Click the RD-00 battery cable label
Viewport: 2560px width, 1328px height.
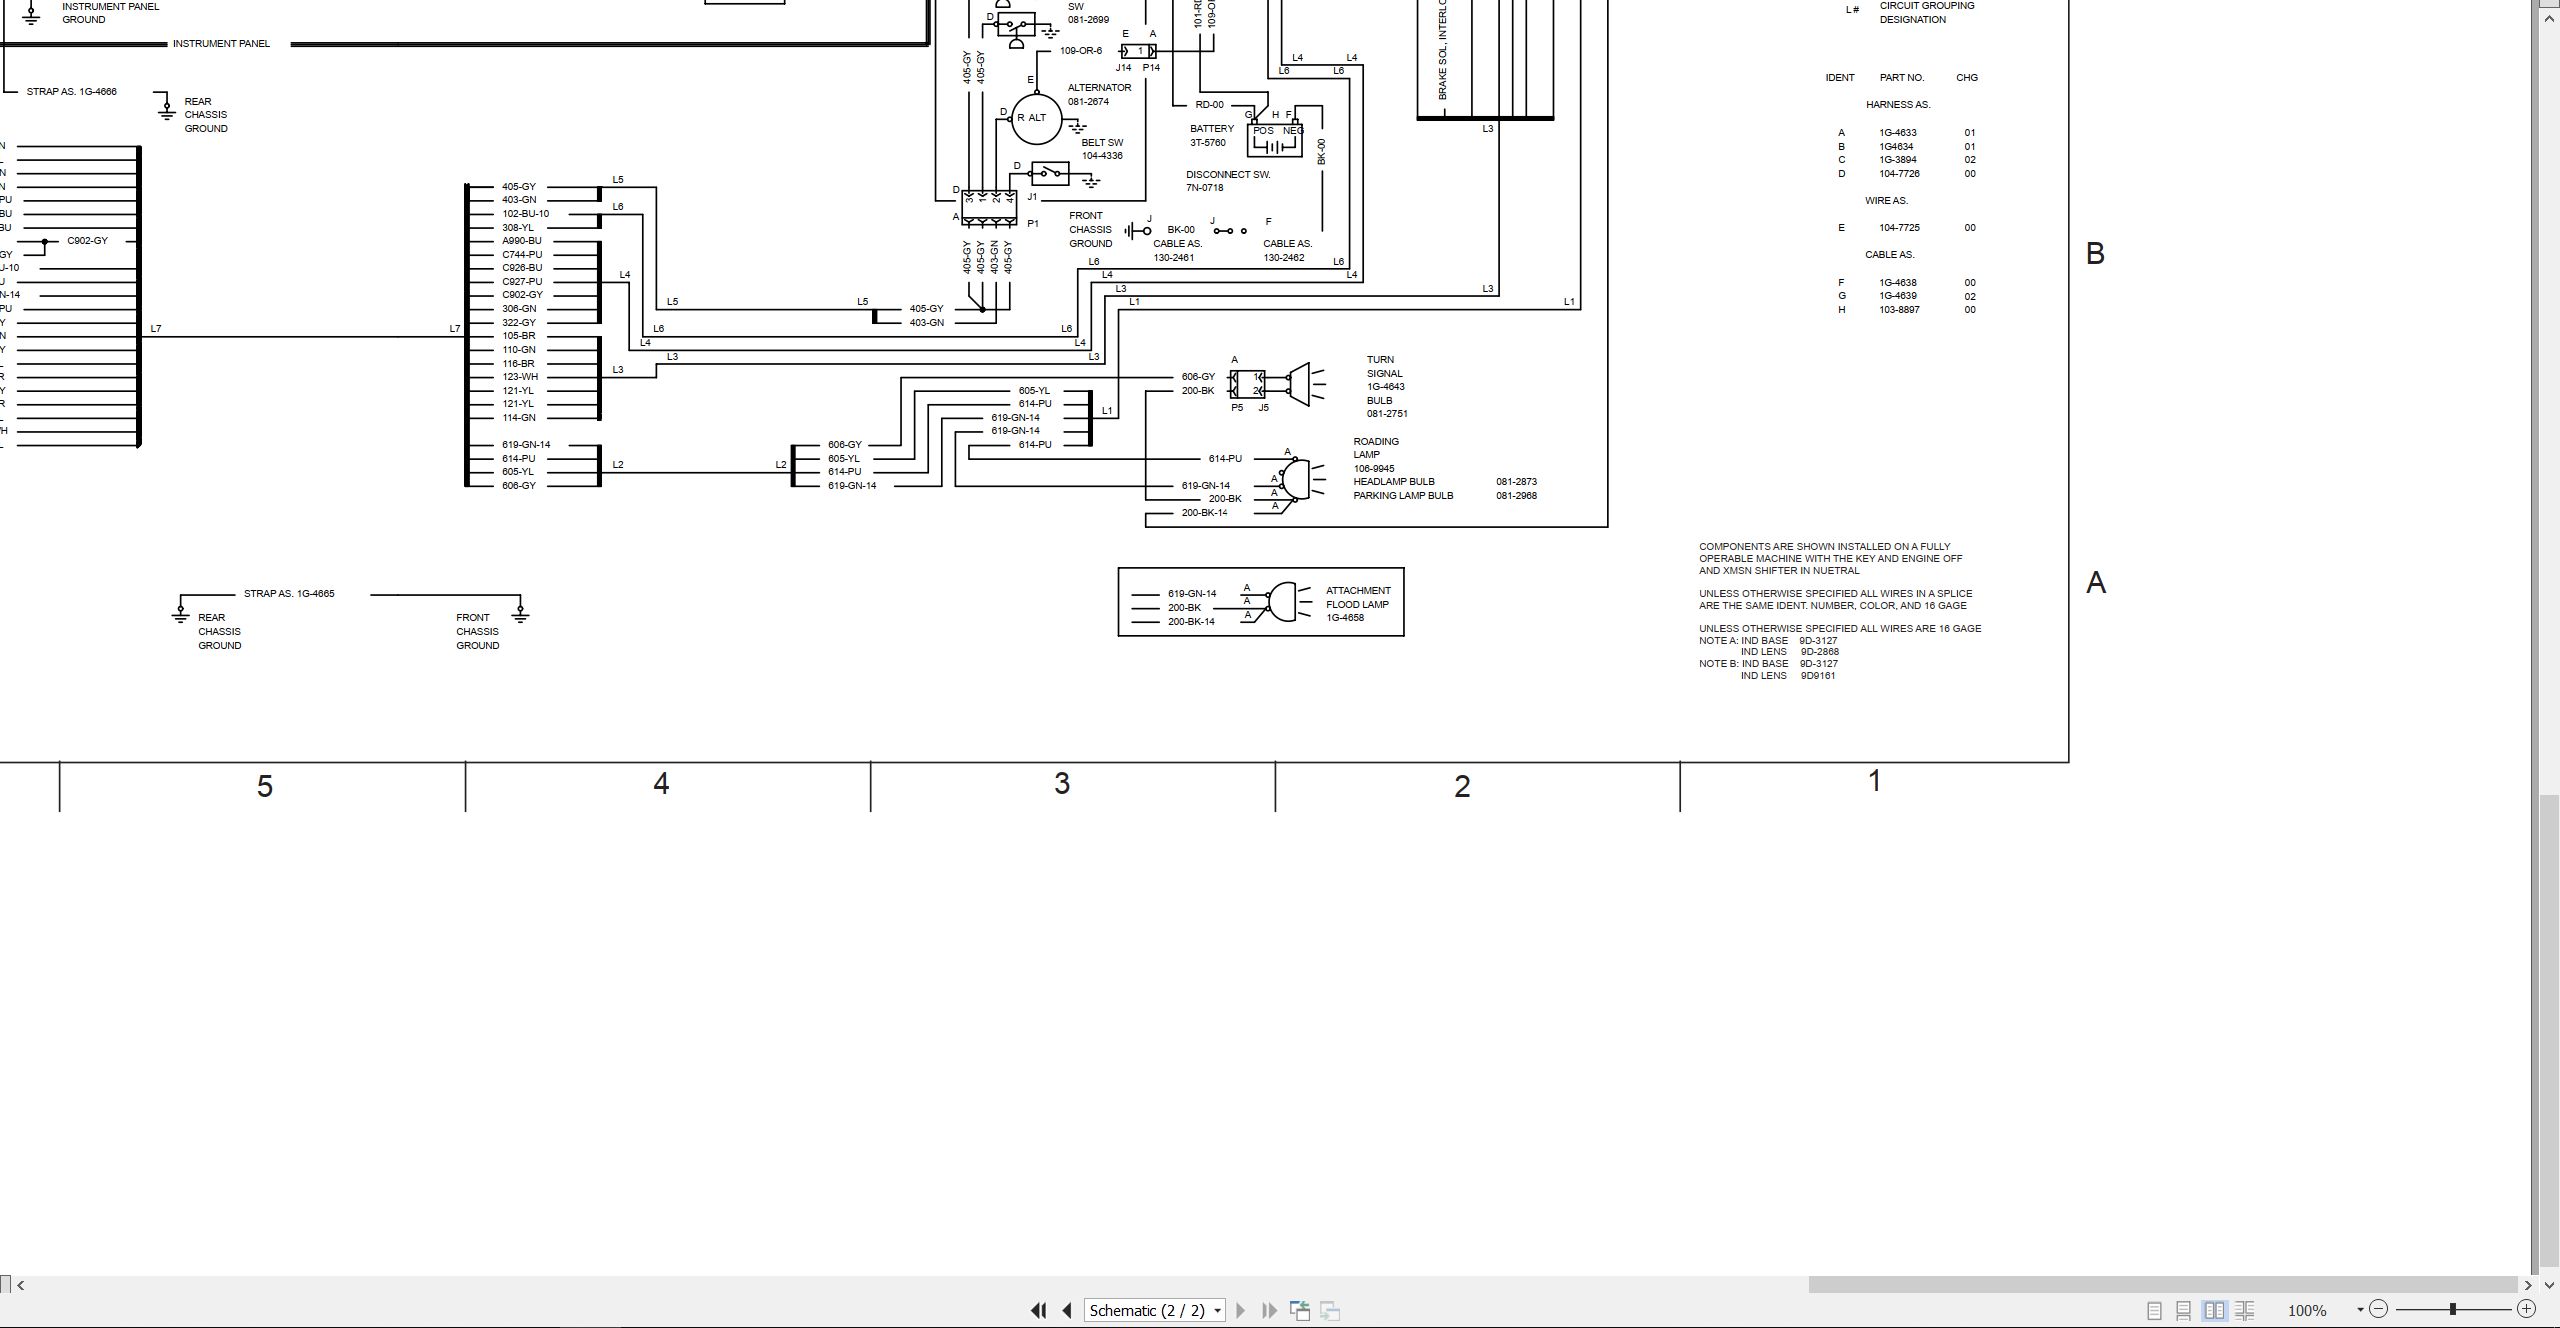[x=1209, y=104]
